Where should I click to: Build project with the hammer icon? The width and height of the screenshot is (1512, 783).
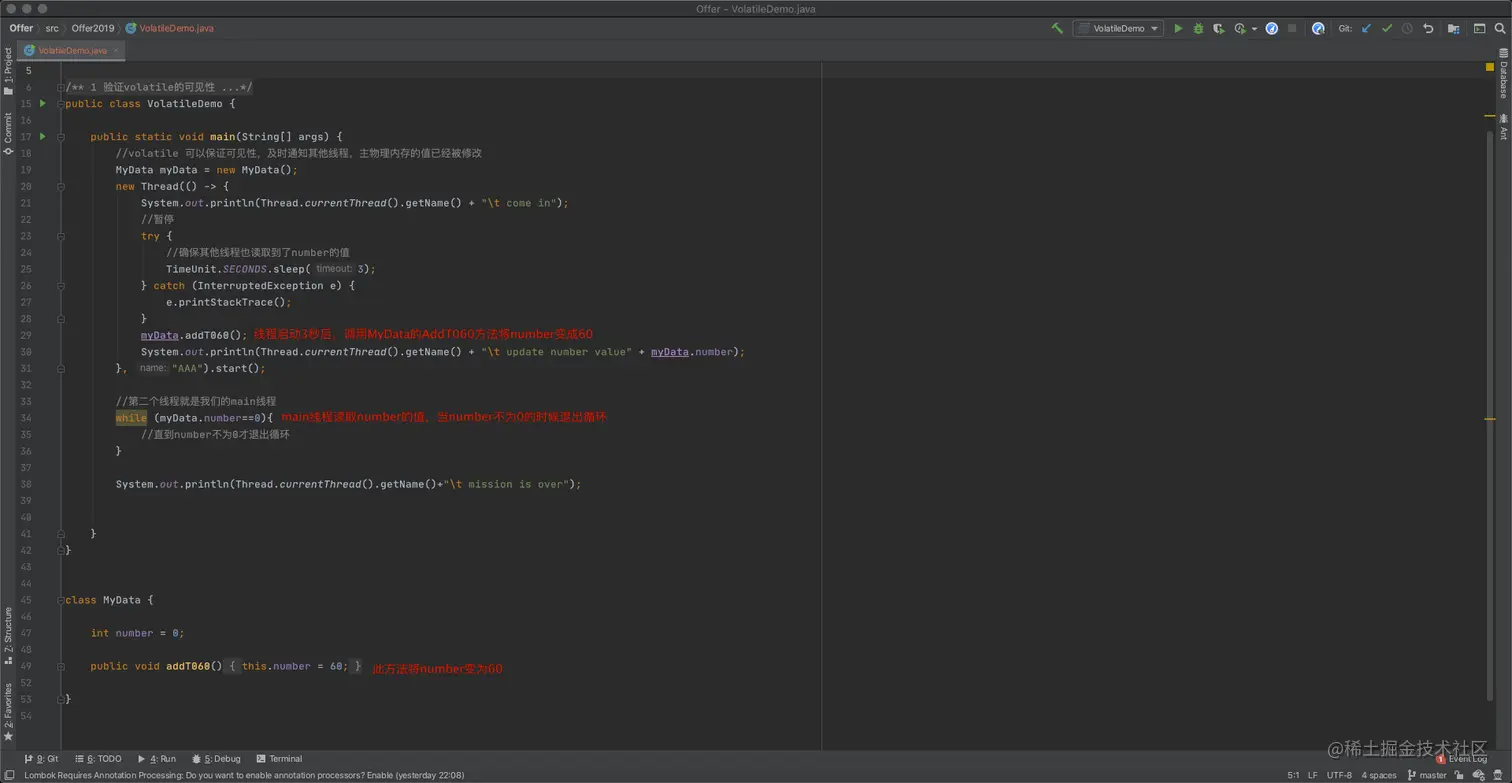(1057, 28)
